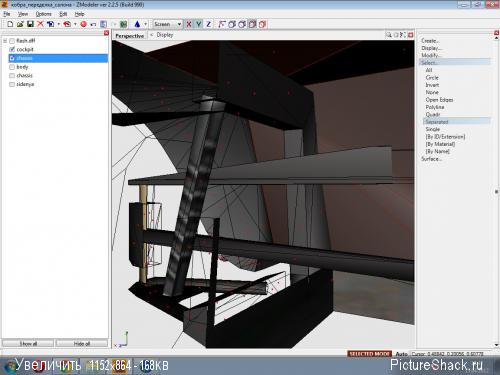
Task: Collapse the Rash.dff tree node
Action: point(5,41)
